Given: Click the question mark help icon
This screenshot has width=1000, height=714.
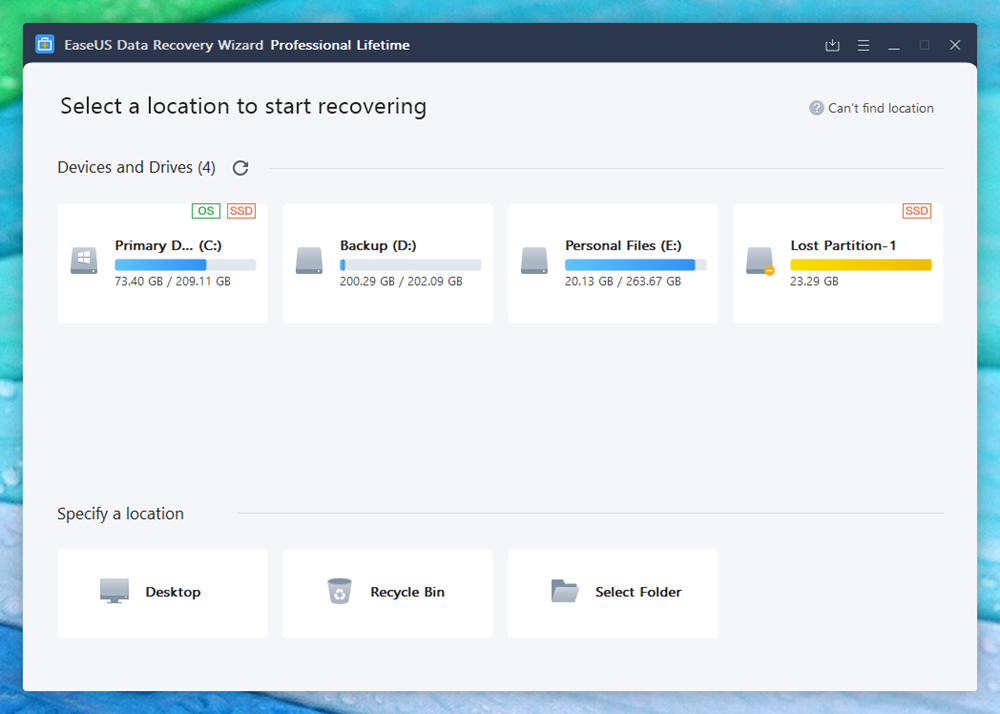Looking at the screenshot, I should (816, 108).
